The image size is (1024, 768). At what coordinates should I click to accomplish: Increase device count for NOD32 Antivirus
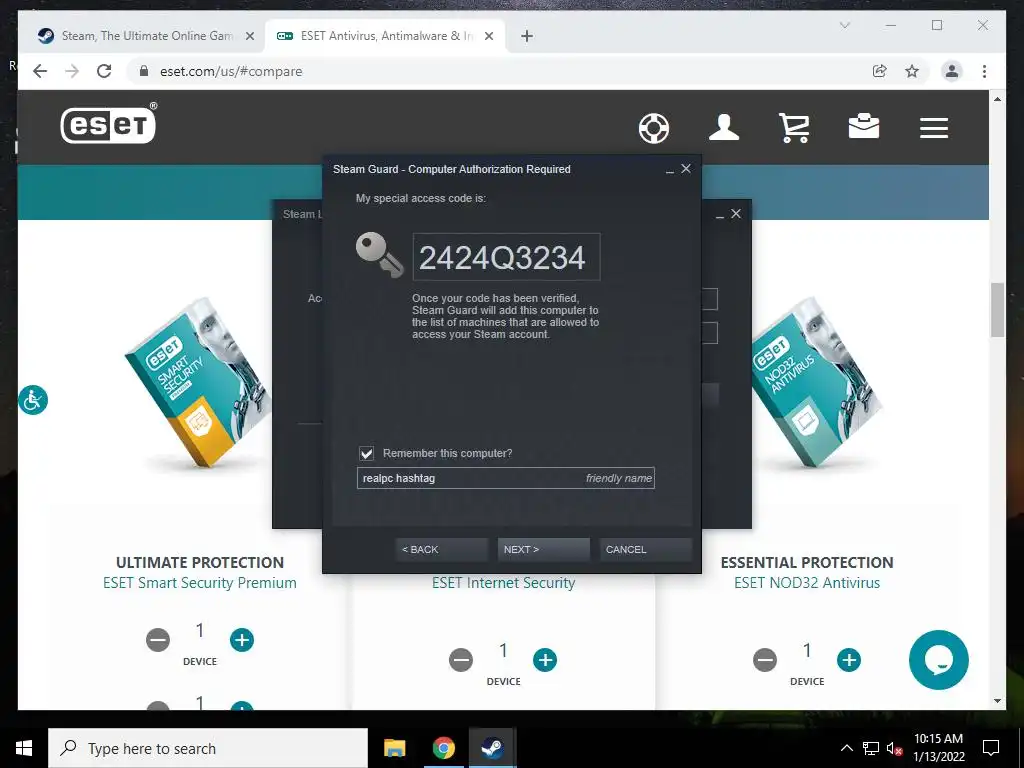pos(849,660)
